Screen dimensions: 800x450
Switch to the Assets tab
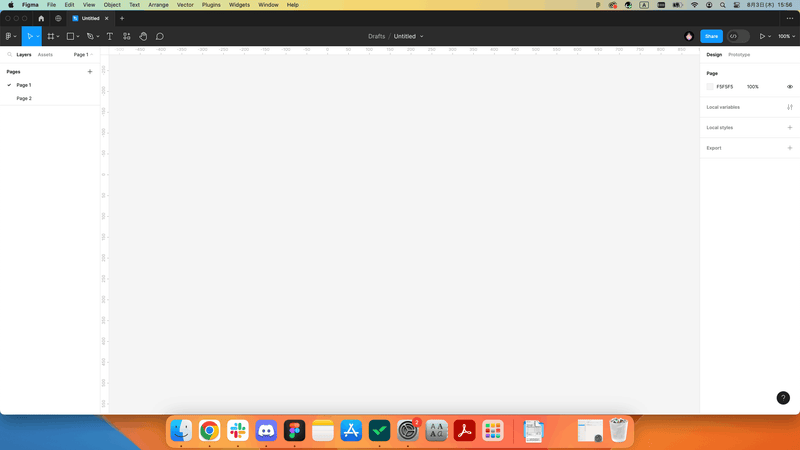click(45, 55)
